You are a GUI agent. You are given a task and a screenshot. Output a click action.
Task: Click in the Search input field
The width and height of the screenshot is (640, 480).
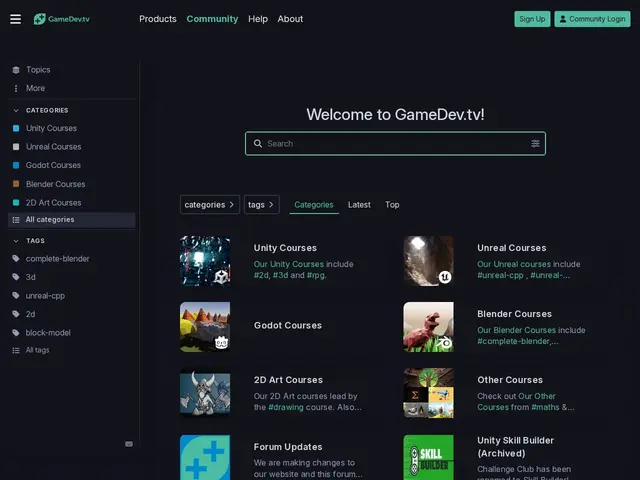coord(396,144)
